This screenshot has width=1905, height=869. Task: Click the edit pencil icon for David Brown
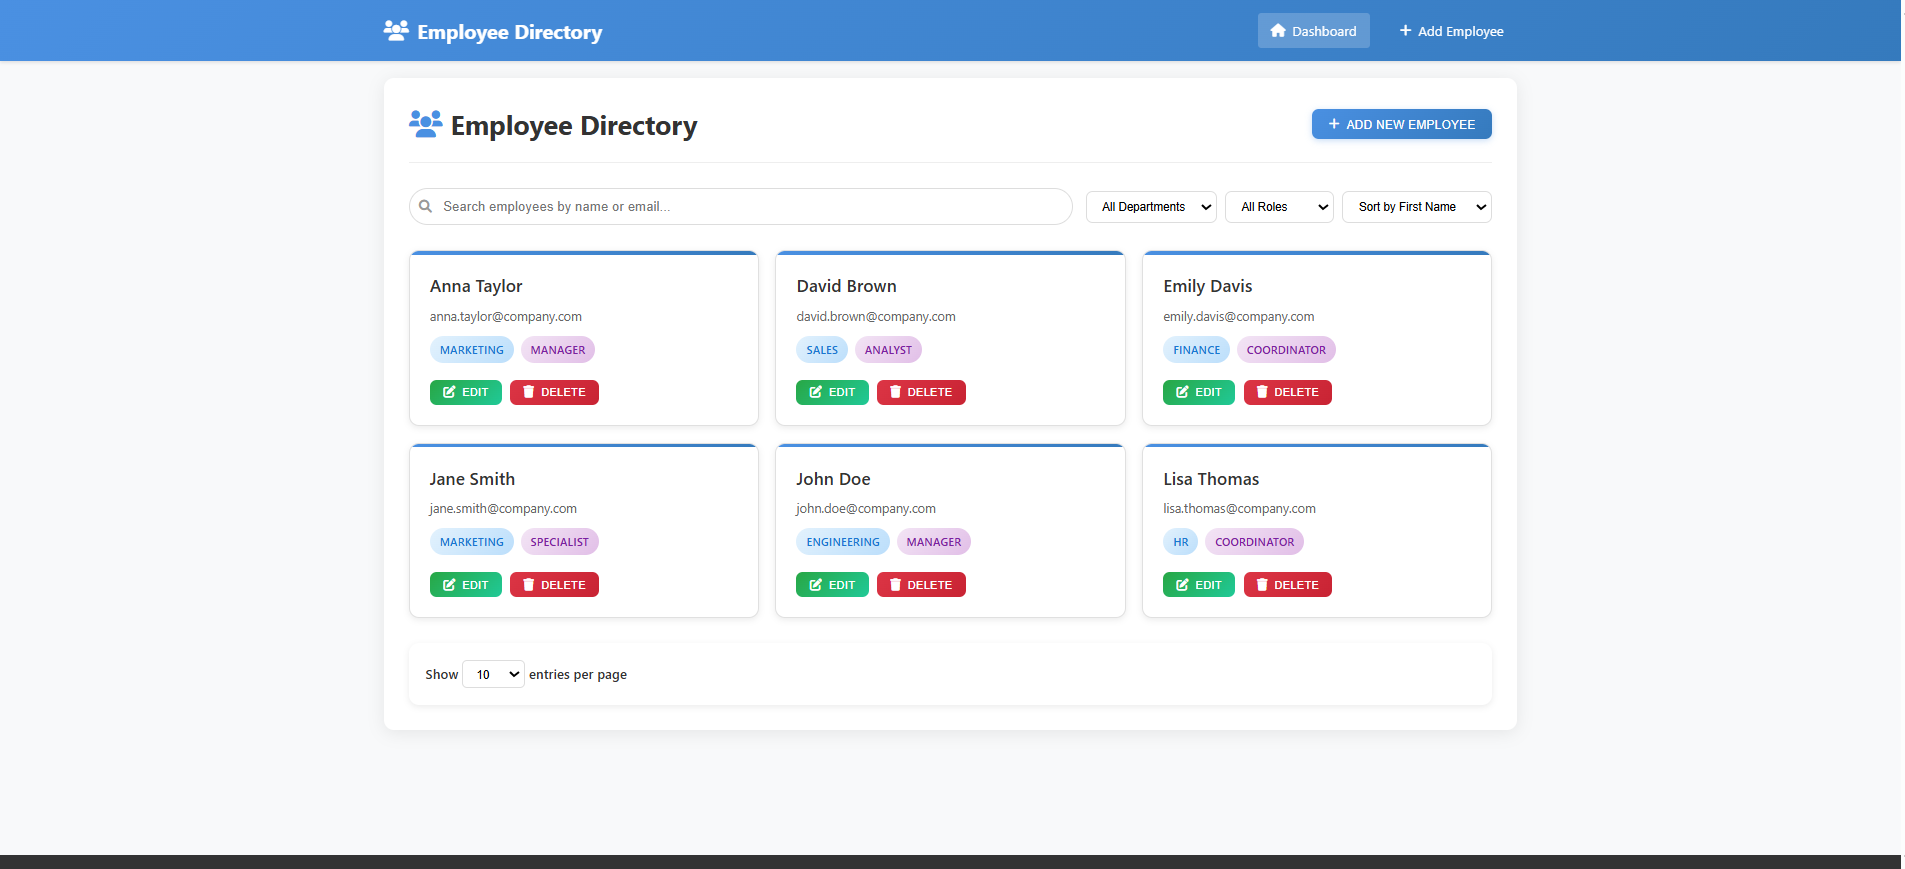[x=816, y=392]
